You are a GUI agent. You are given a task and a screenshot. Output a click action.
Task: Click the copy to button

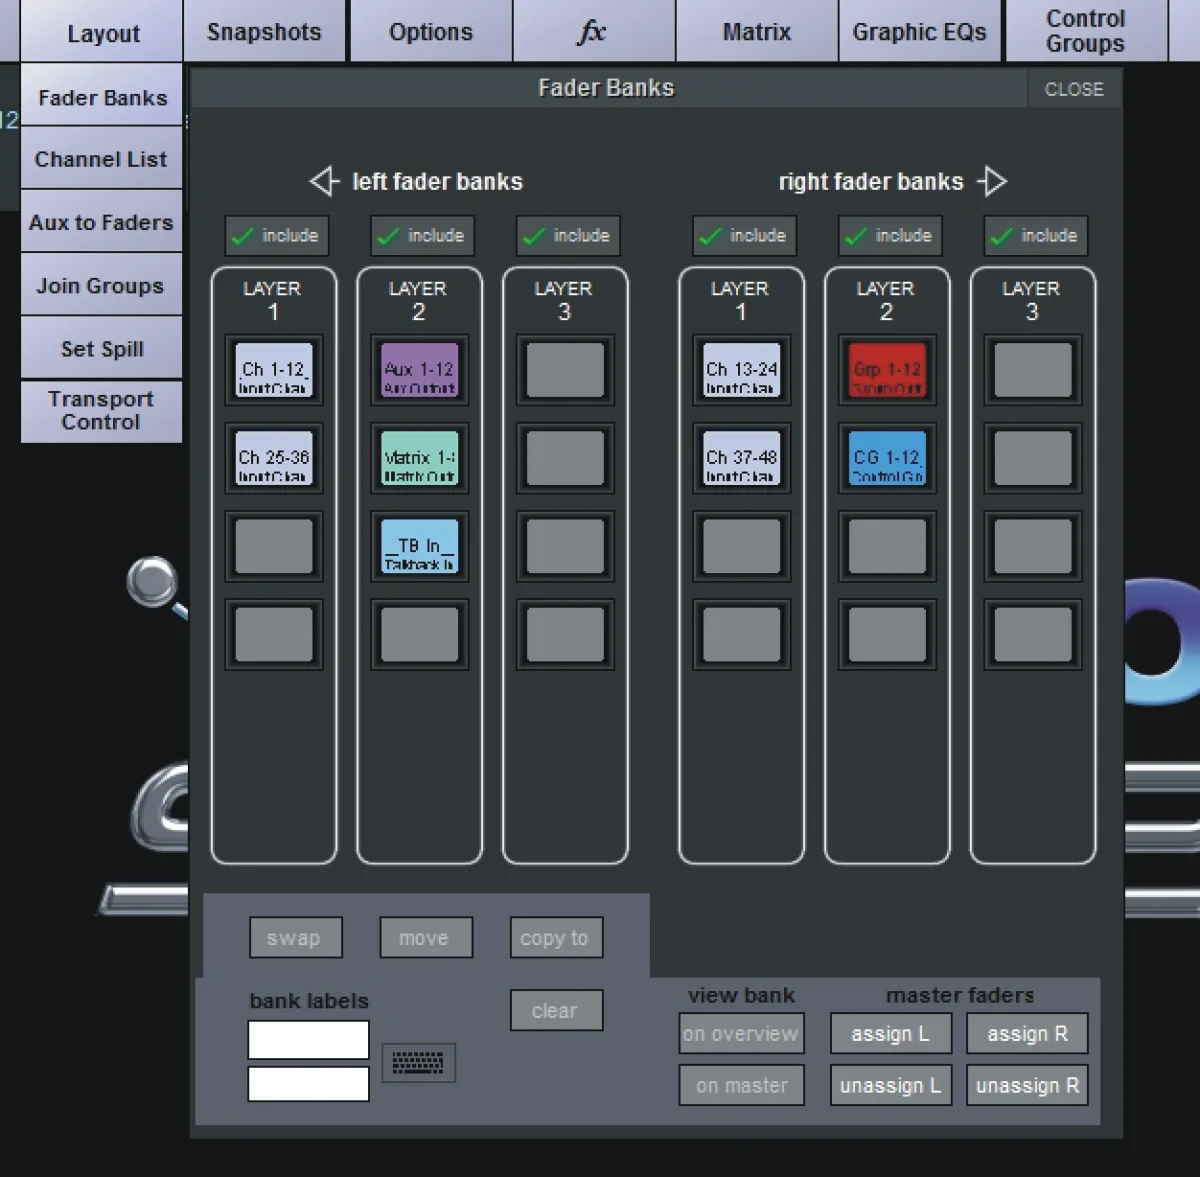click(x=556, y=938)
